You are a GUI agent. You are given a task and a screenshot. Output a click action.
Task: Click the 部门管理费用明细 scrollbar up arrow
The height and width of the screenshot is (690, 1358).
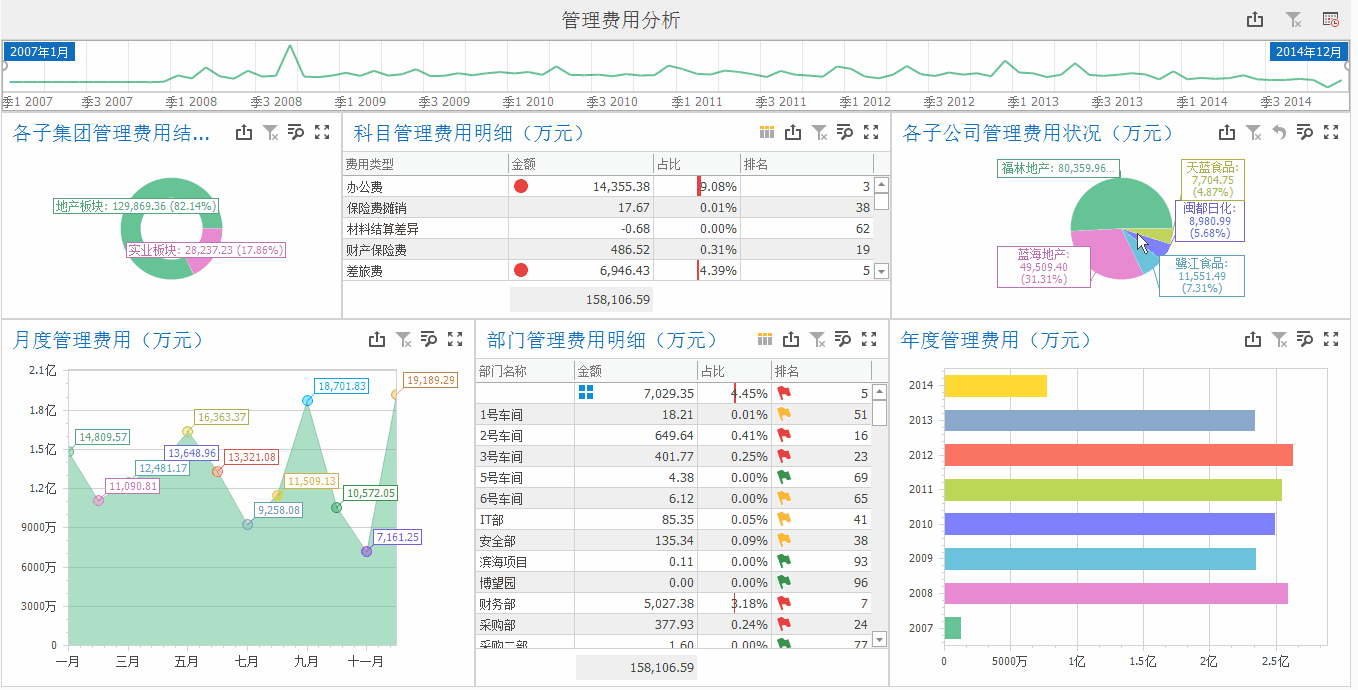[880, 392]
